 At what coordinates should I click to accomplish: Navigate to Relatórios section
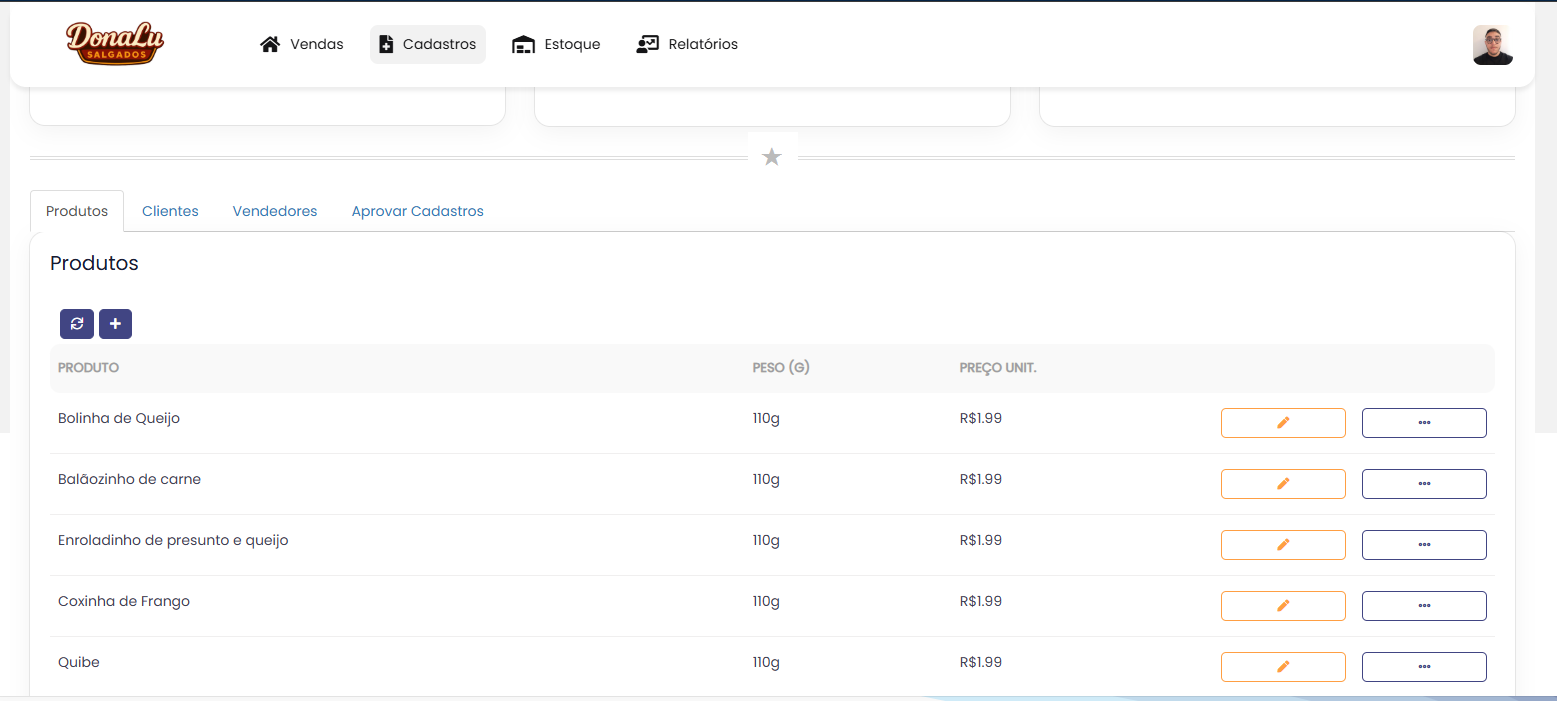tap(687, 44)
